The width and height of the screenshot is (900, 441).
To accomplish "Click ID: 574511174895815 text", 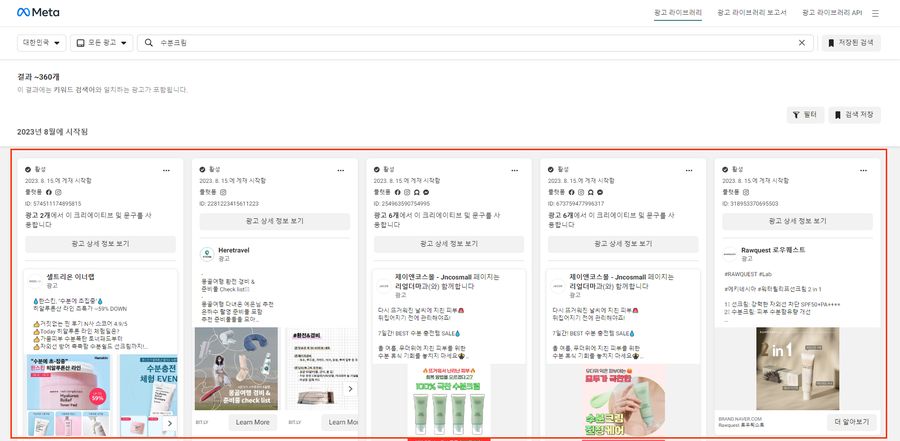I will click(53, 203).
